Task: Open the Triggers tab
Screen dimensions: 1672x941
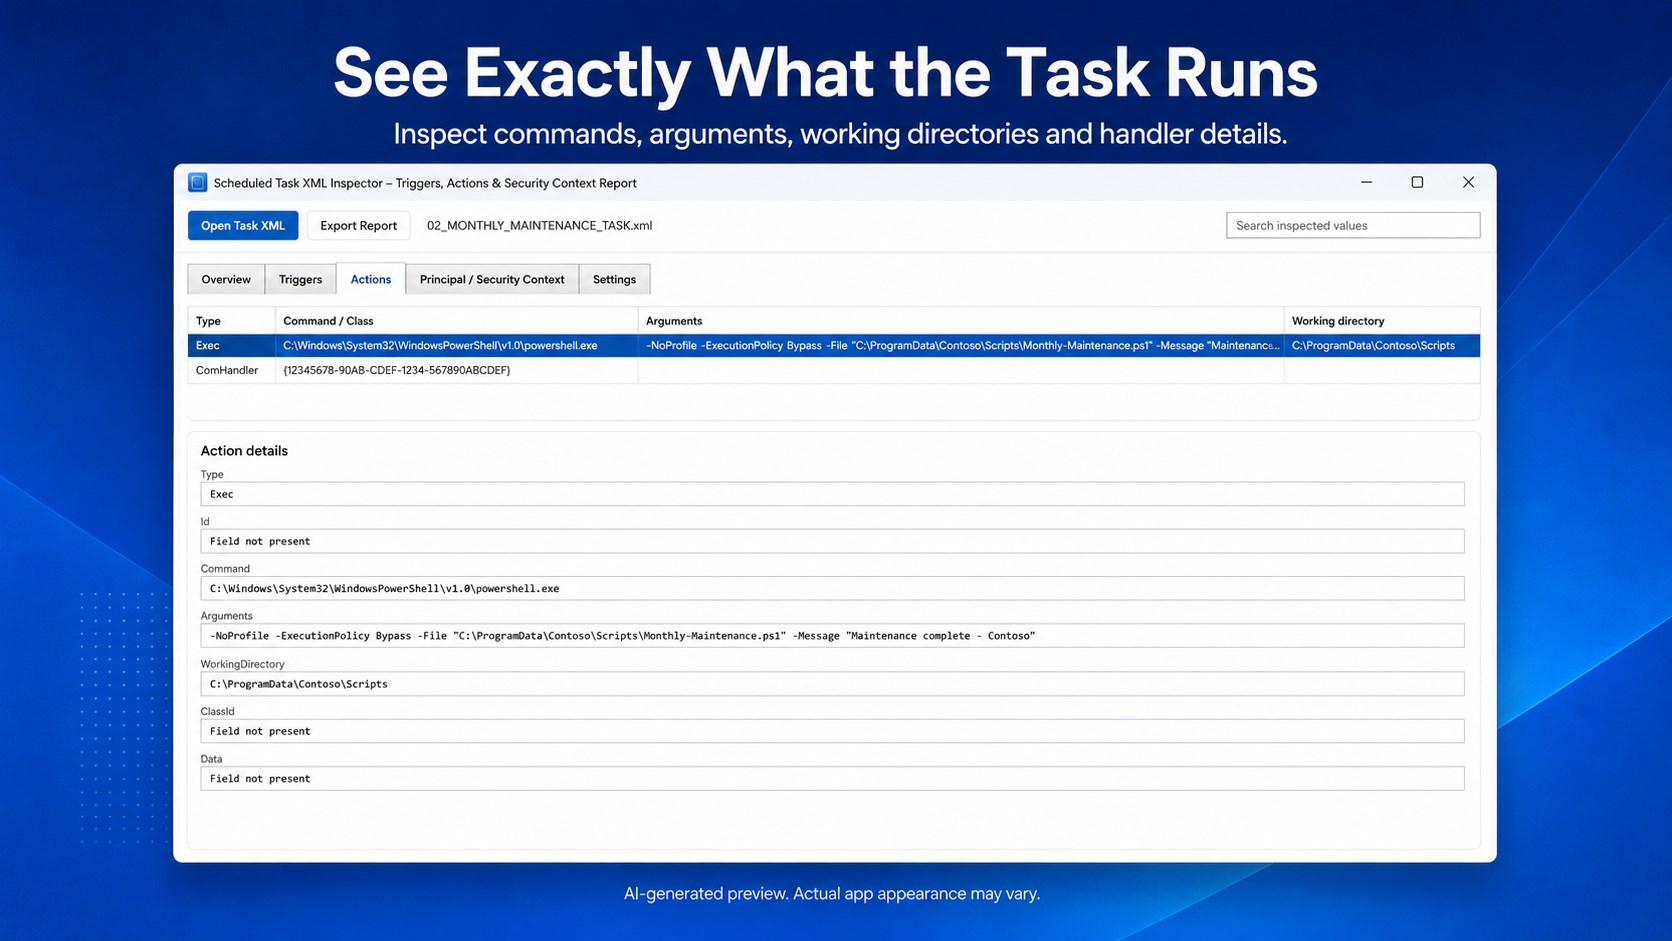Action: (x=300, y=279)
